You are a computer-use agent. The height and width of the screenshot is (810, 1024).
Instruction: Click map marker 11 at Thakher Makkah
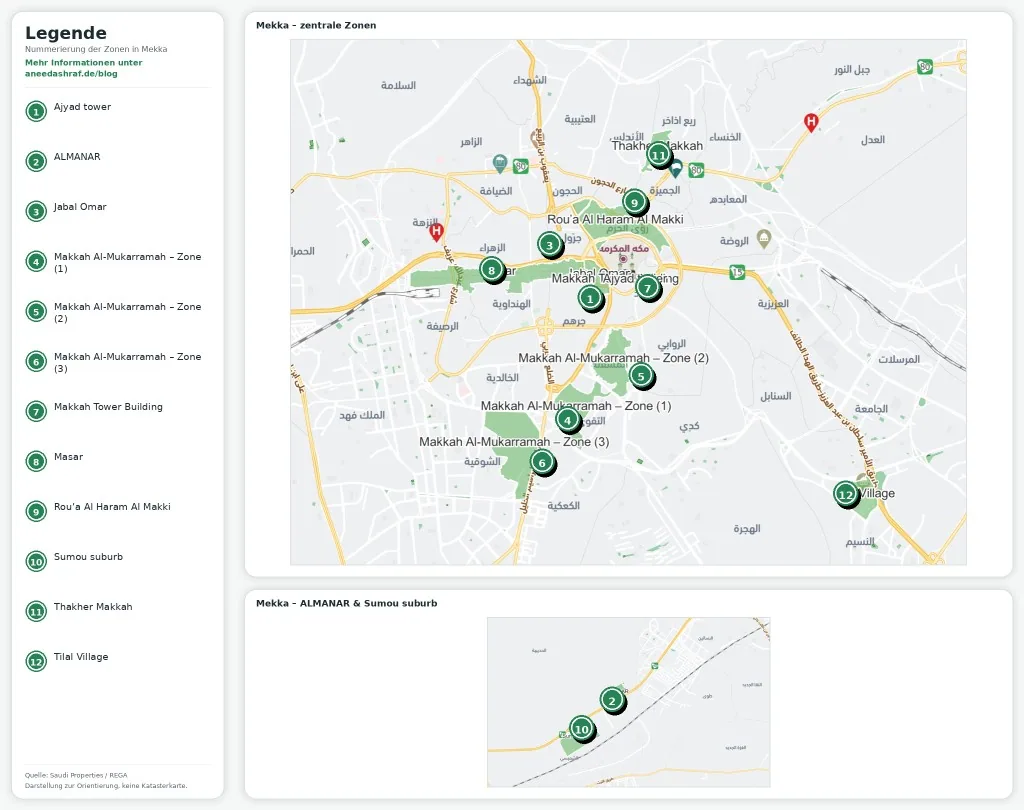[x=659, y=155]
